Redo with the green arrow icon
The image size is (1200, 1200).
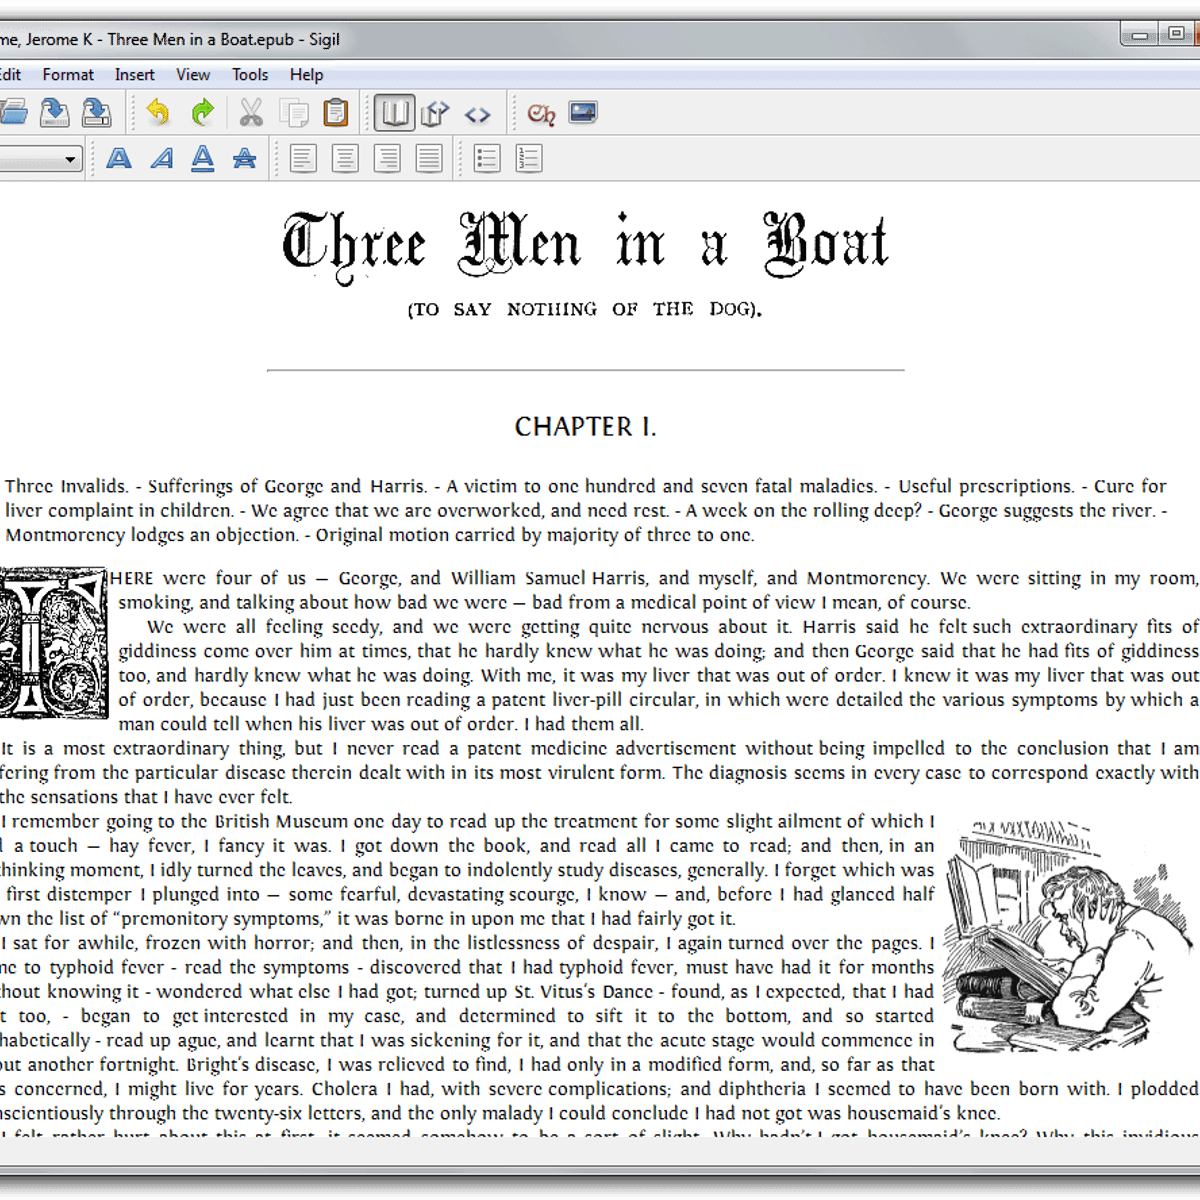click(x=203, y=113)
